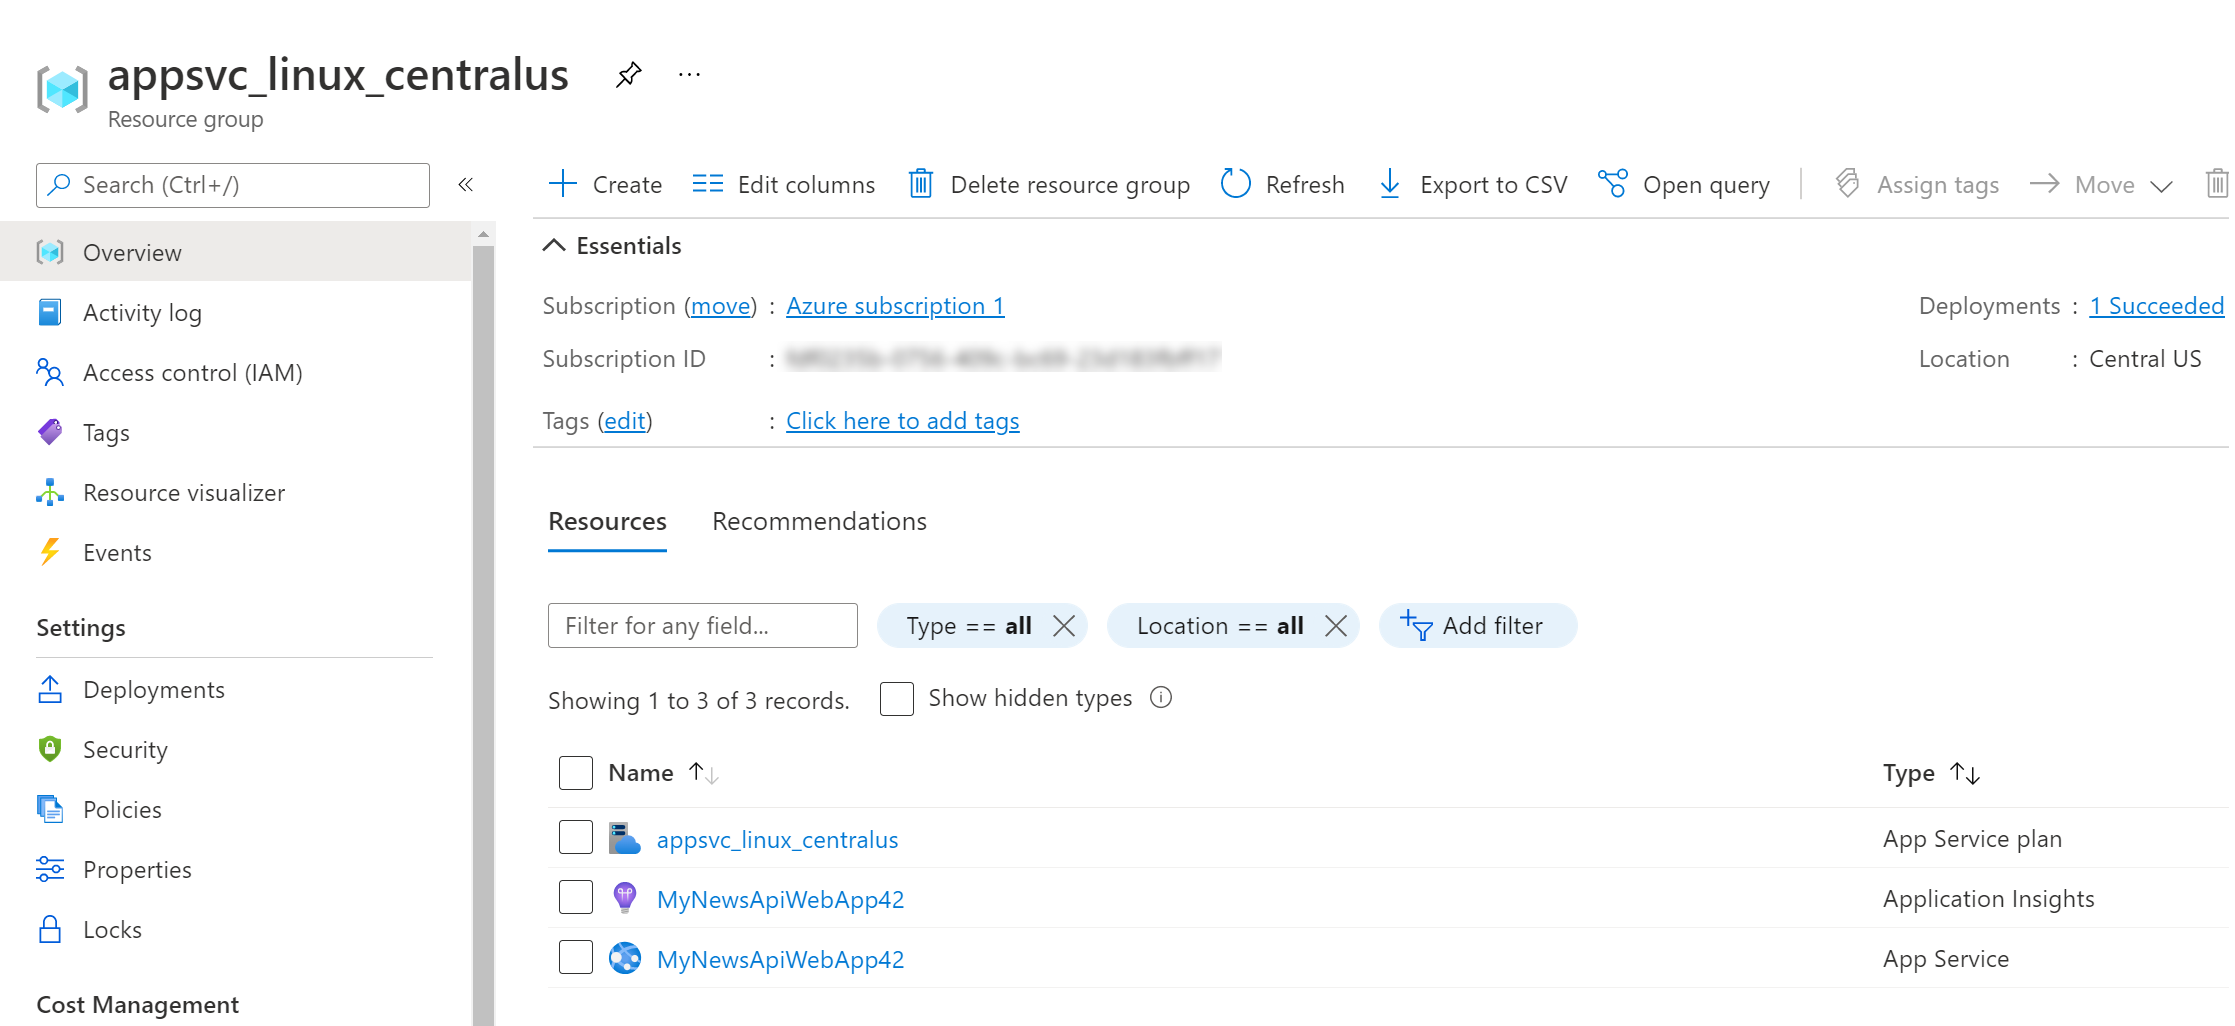This screenshot has height=1026, width=2235.
Task: Click the Assign tags icon
Action: pos(1847,184)
